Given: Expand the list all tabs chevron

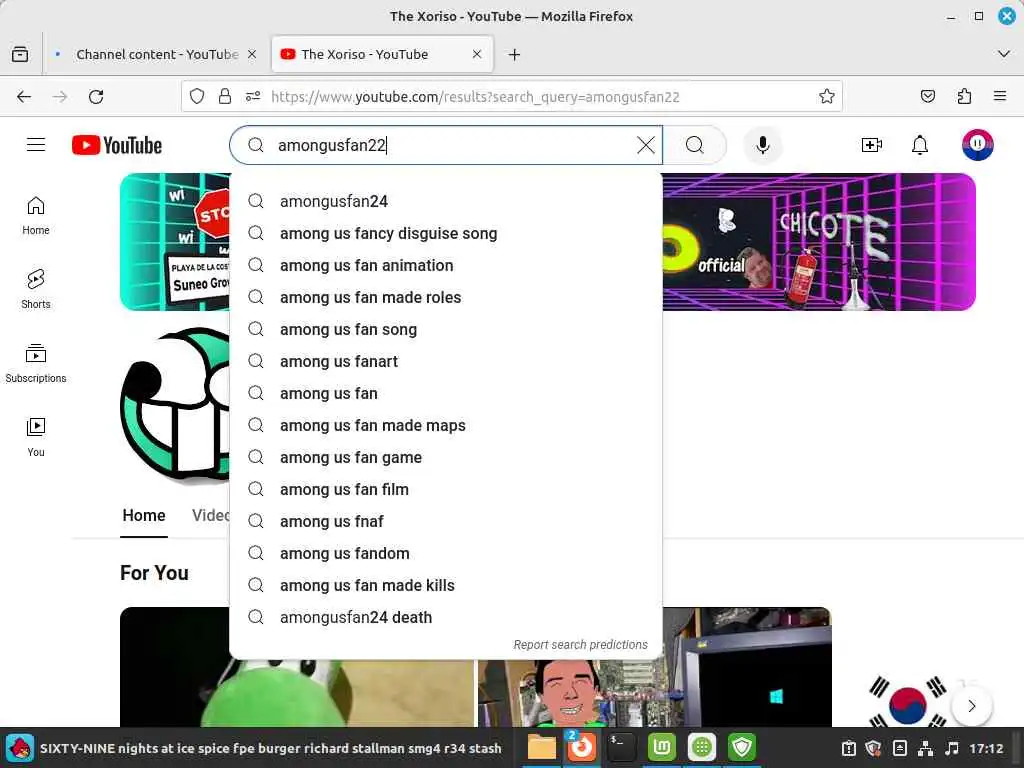Looking at the screenshot, I should pyautogui.click(x=1004, y=54).
